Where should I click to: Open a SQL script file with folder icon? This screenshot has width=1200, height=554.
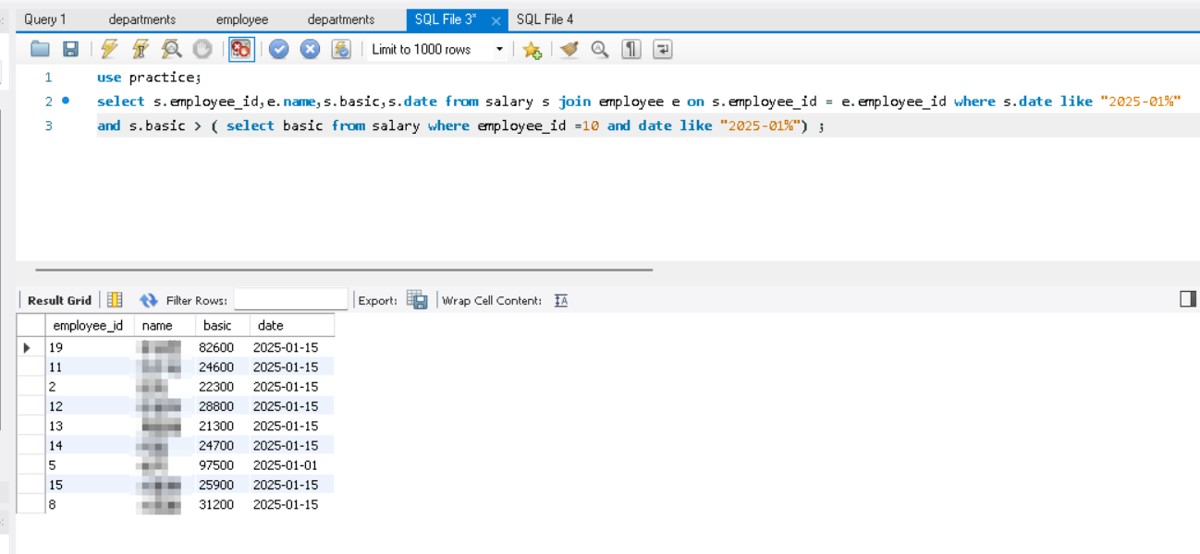[40, 49]
